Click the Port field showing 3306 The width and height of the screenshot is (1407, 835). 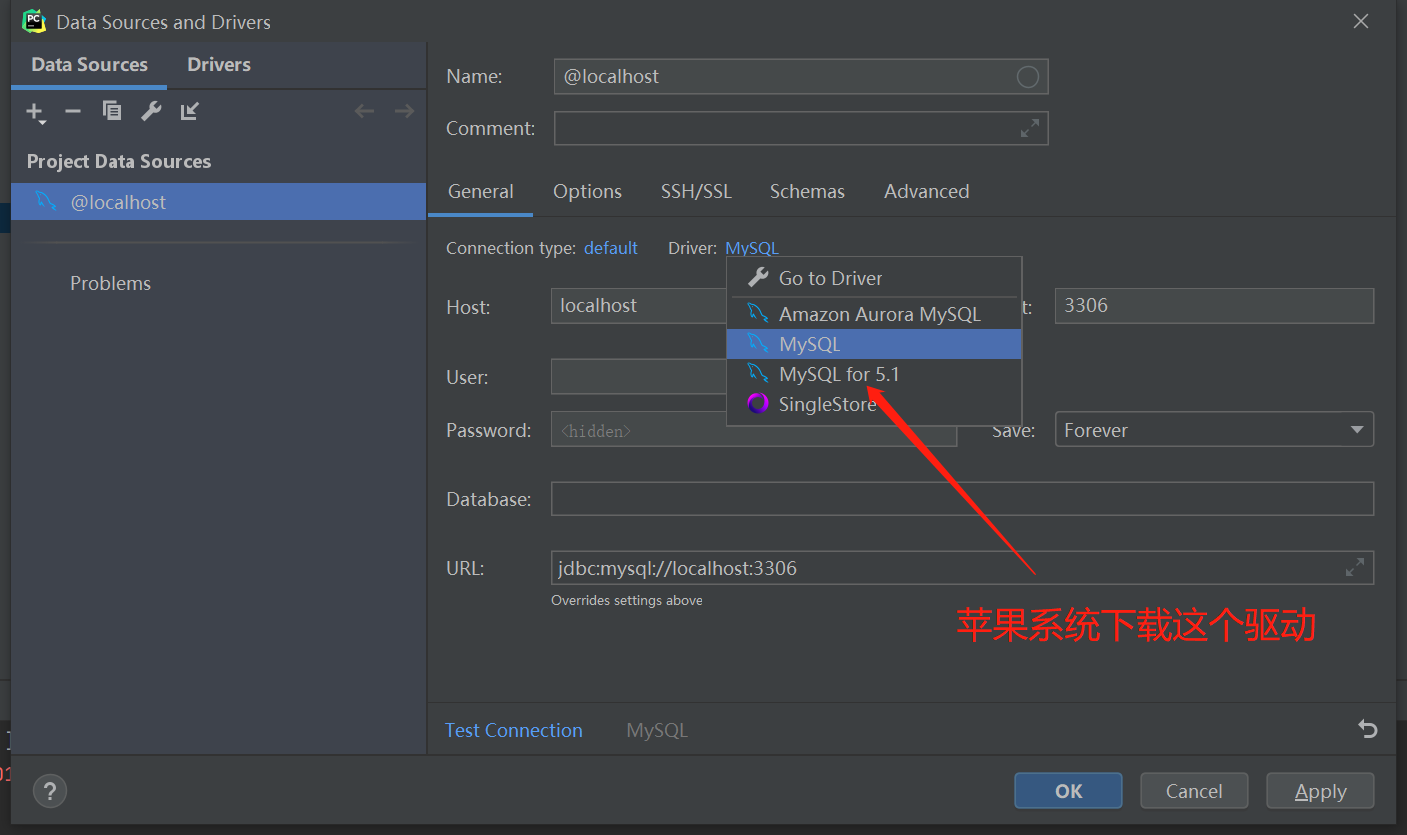click(1214, 306)
